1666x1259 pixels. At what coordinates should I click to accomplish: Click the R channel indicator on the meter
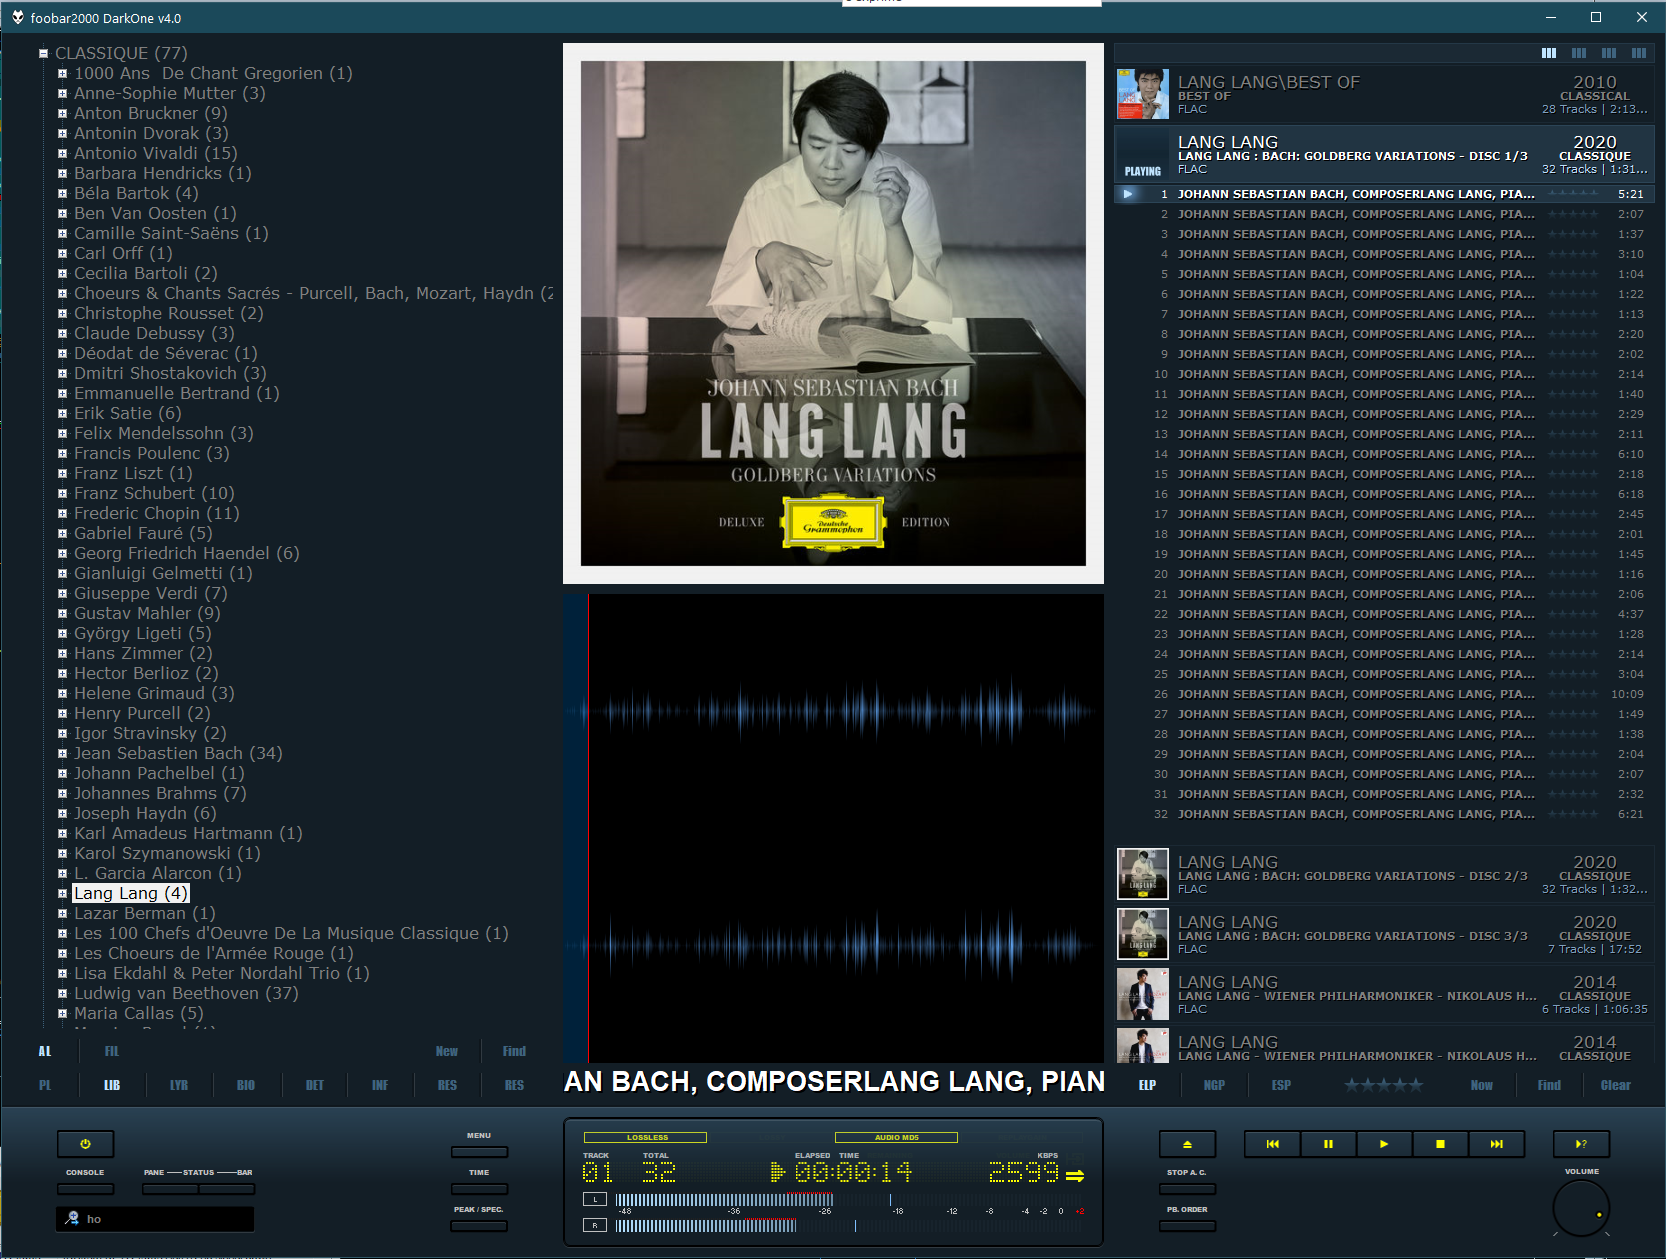[595, 1225]
